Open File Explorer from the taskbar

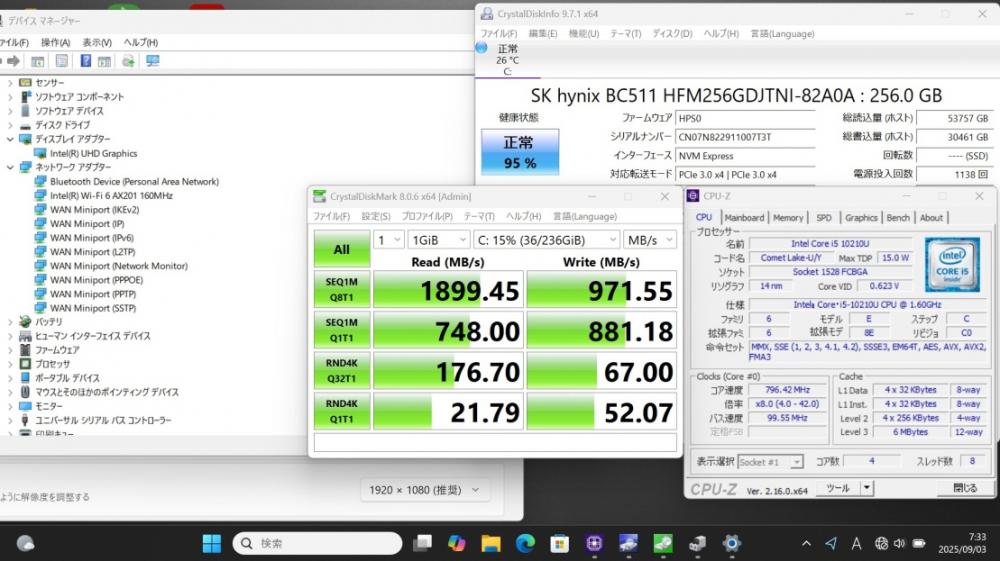[490, 543]
